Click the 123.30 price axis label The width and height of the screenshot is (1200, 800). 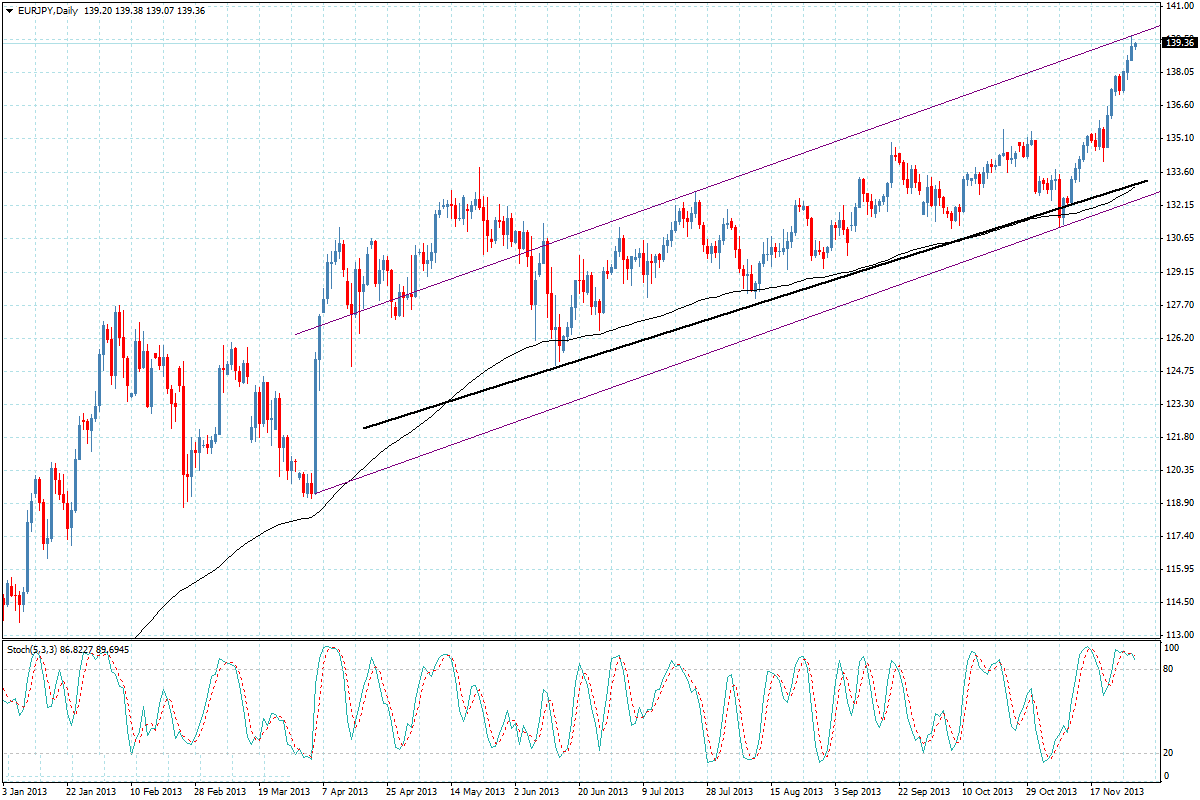point(1180,404)
